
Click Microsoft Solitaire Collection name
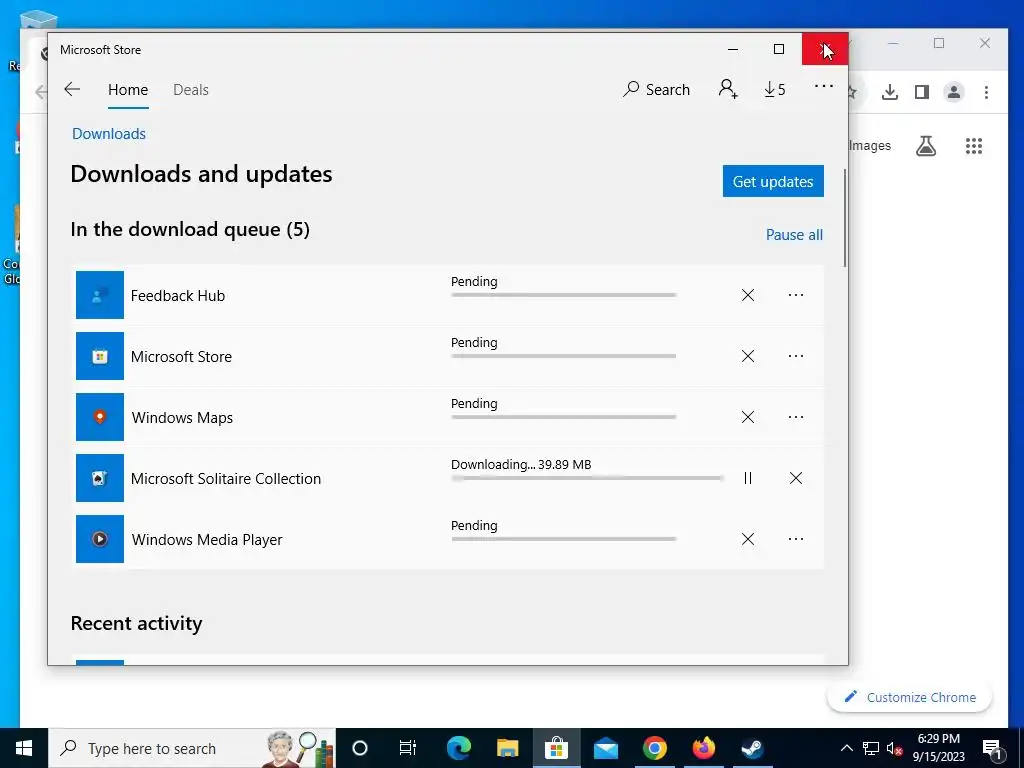click(226, 479)
